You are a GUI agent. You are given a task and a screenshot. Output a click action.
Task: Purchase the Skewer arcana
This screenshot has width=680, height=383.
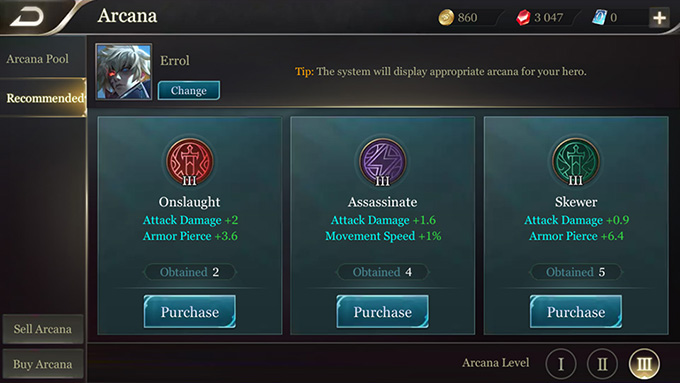coord(575,312)
